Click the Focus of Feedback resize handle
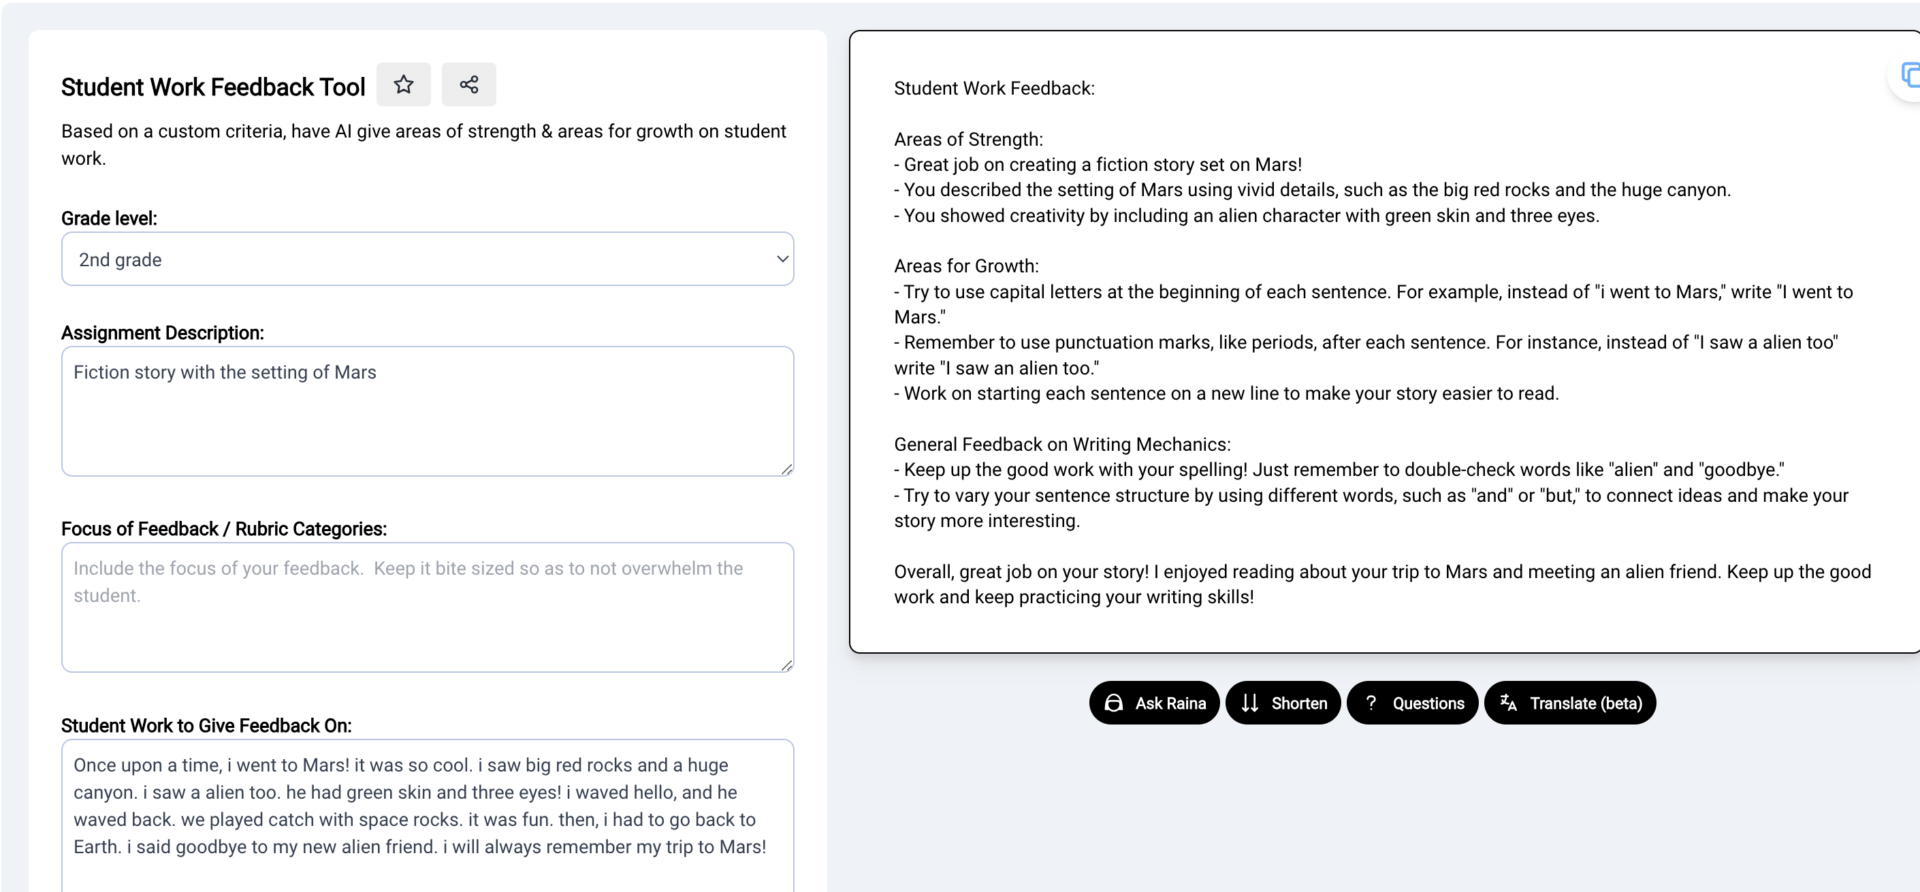 click(787, 665)
